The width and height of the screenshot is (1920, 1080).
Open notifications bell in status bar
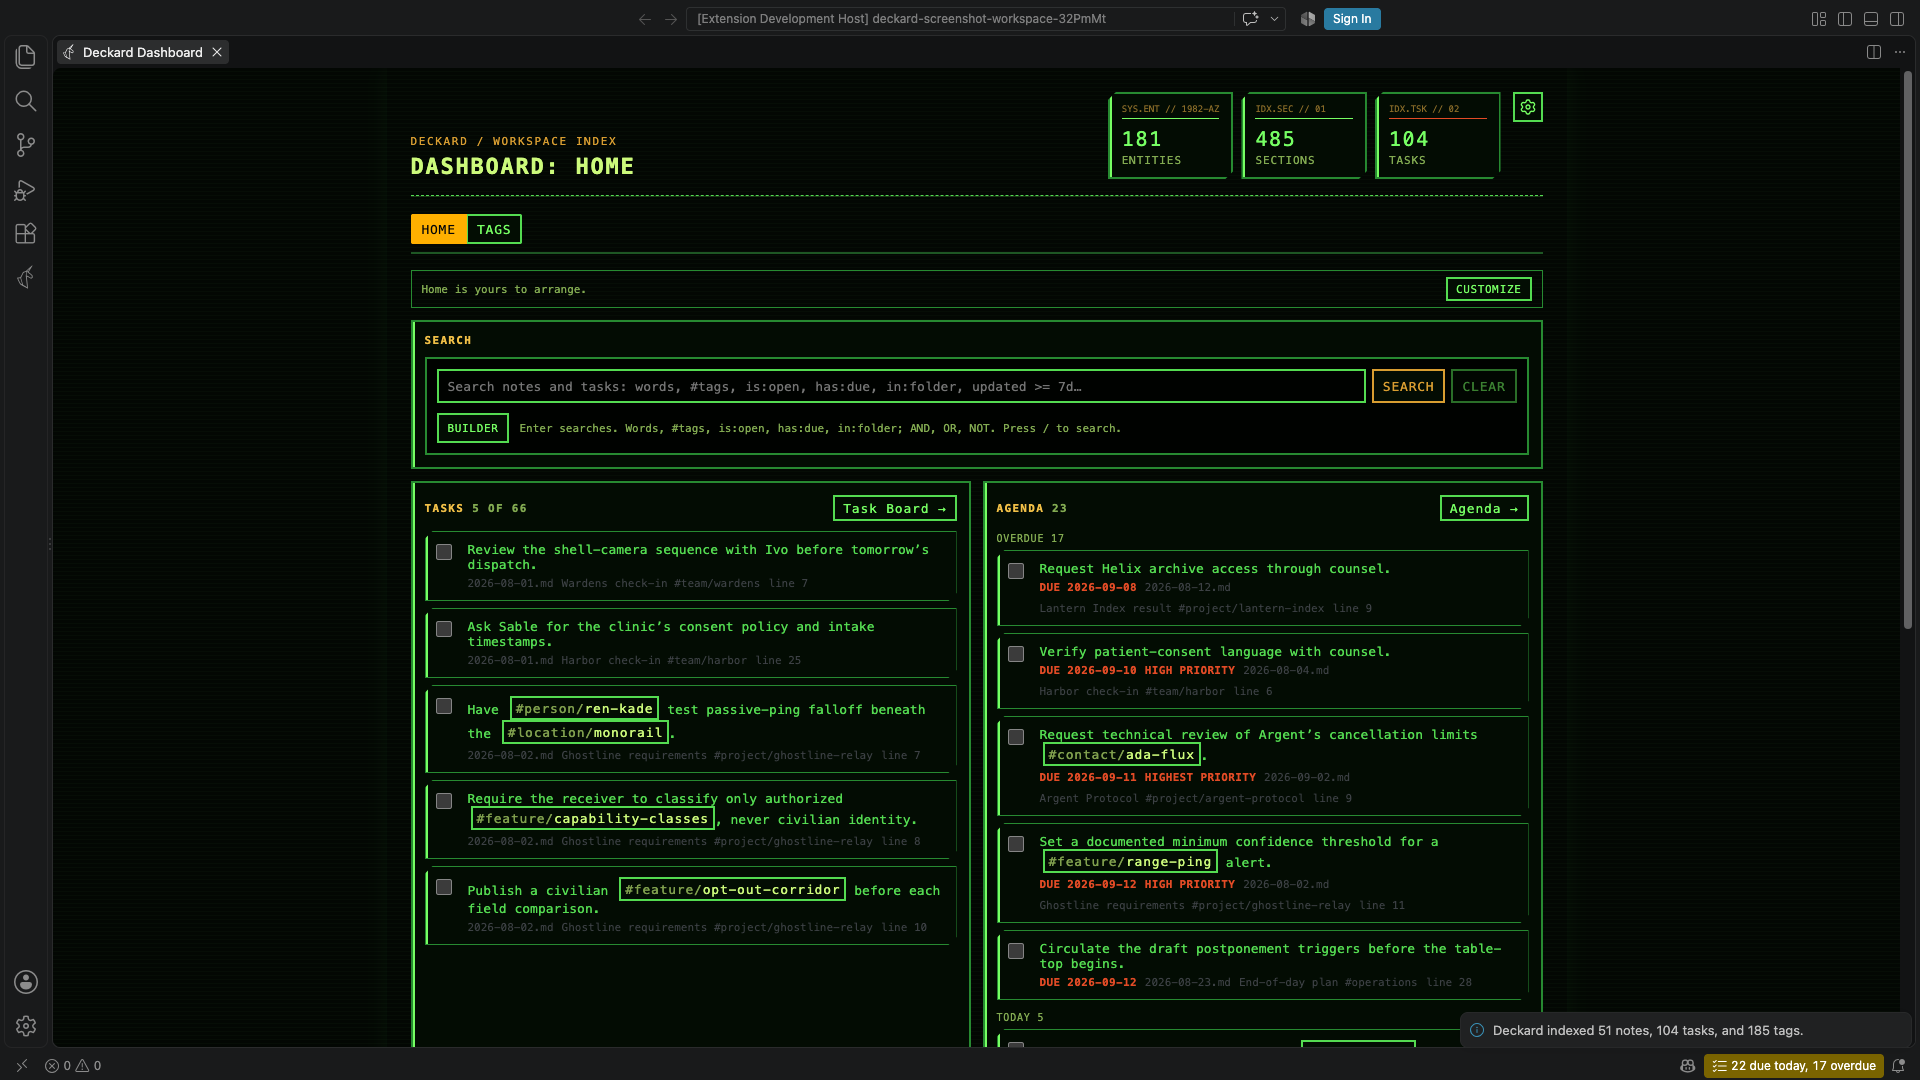coord(1898,1066)
